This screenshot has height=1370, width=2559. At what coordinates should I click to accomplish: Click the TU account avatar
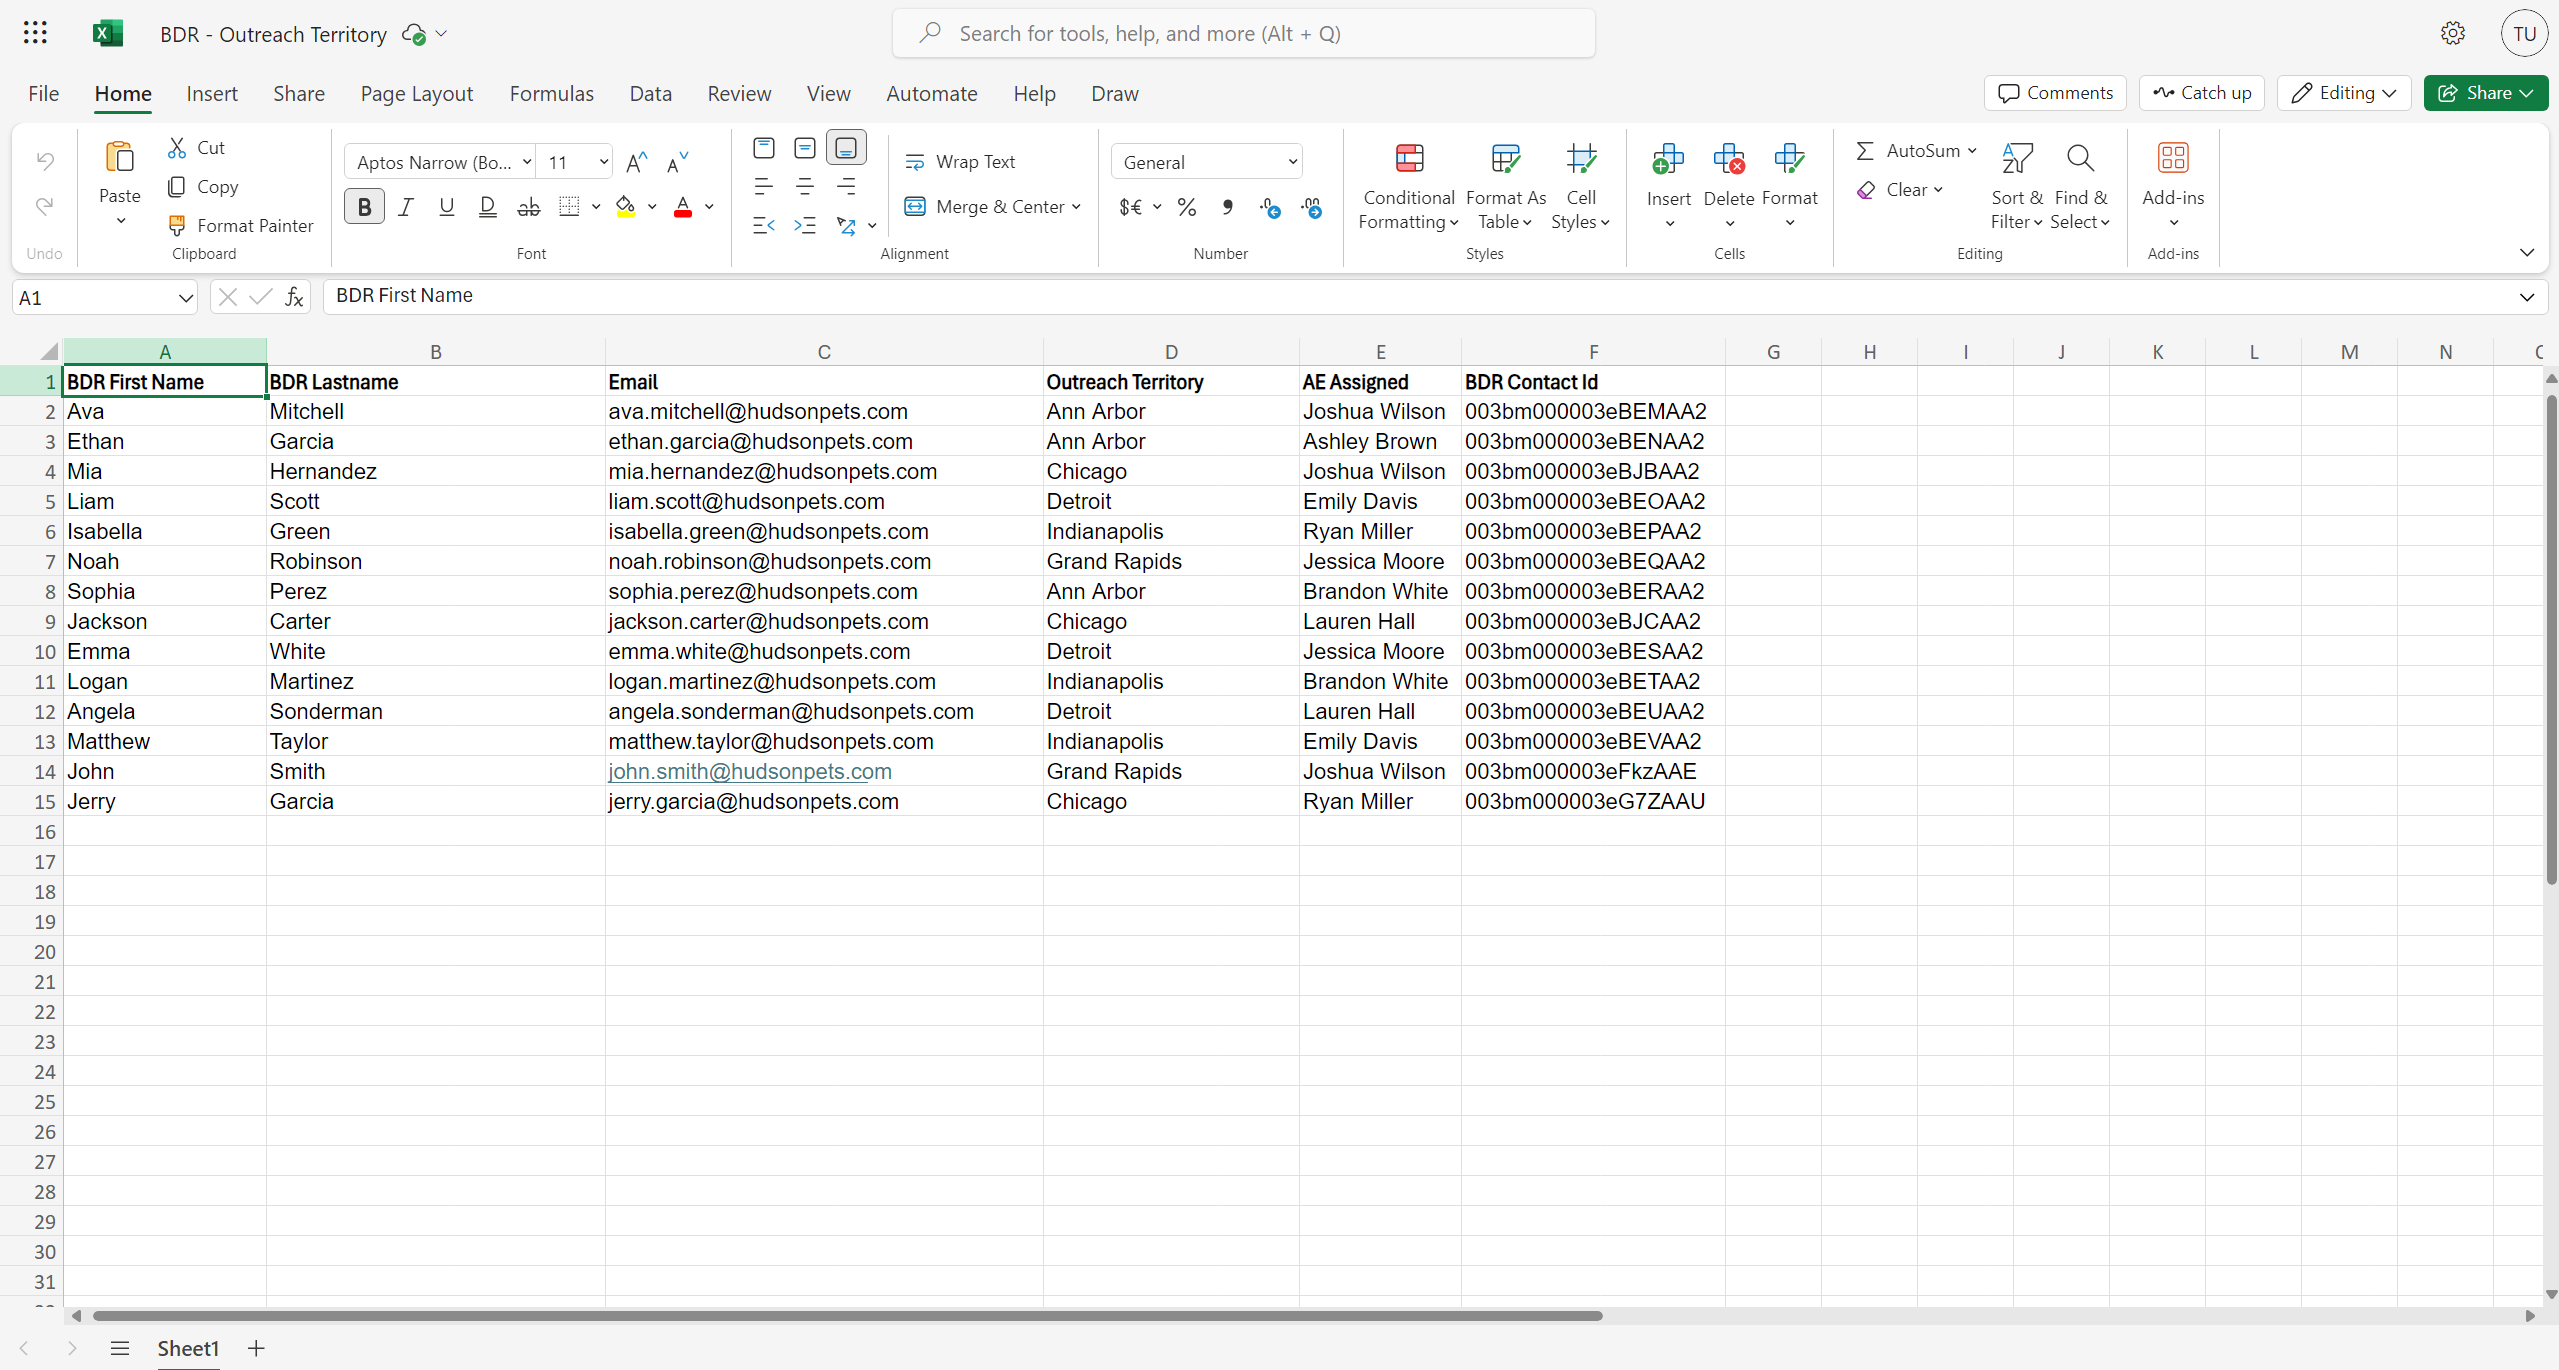[2524, 33]
